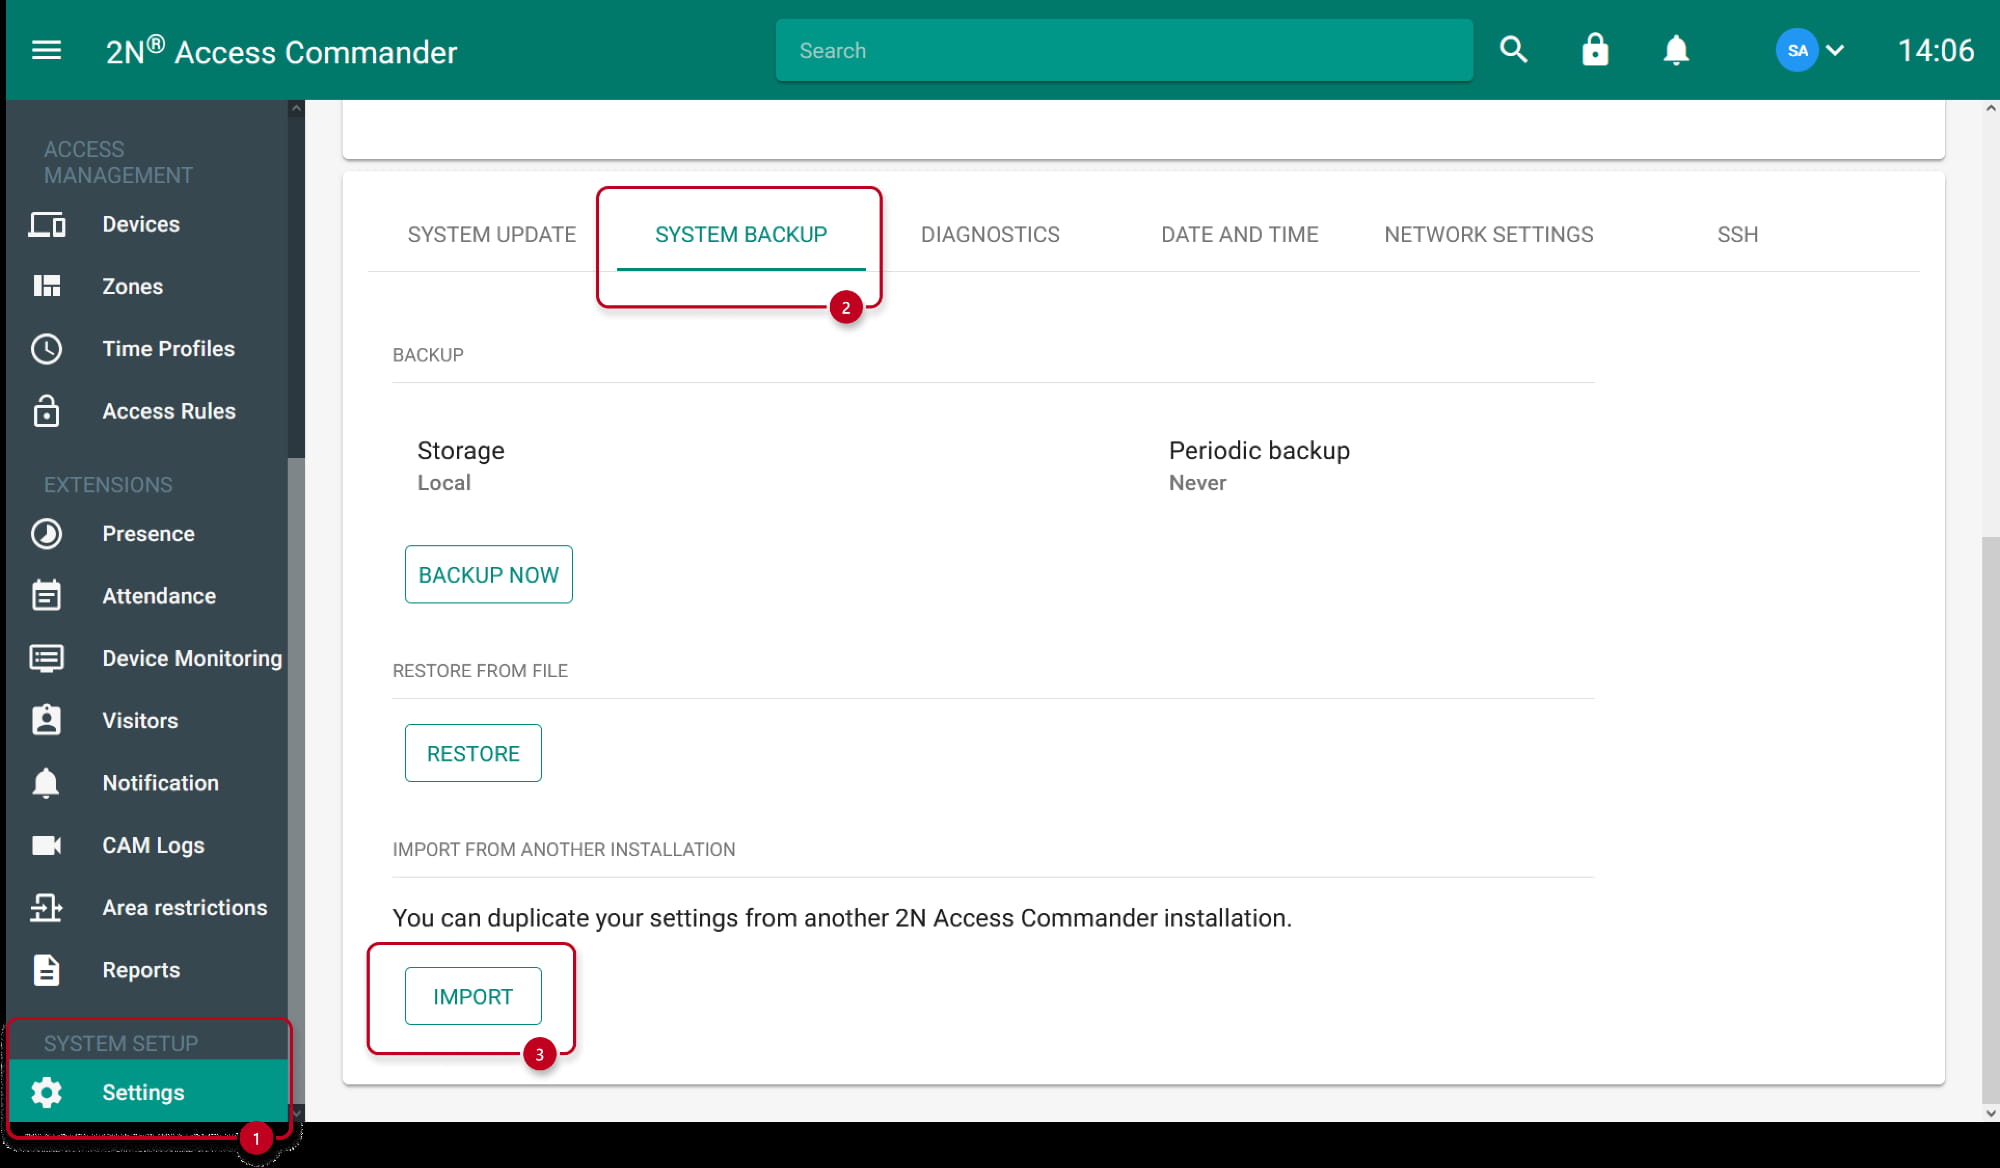Expand the user account dropdown arrow
Screen dimensions: 2000x1168
click(x=1835, y=50)
